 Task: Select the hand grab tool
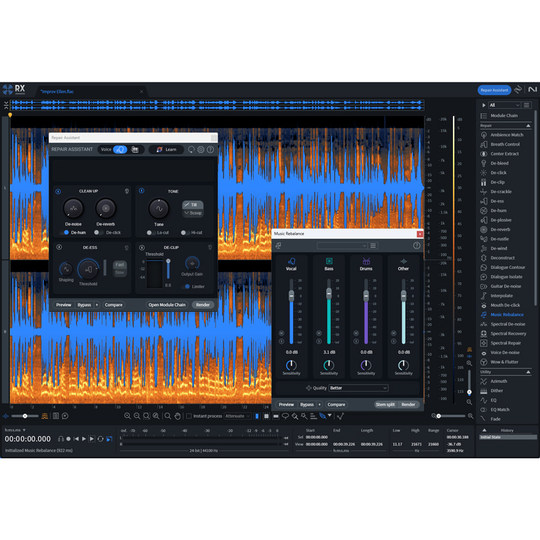177,416
